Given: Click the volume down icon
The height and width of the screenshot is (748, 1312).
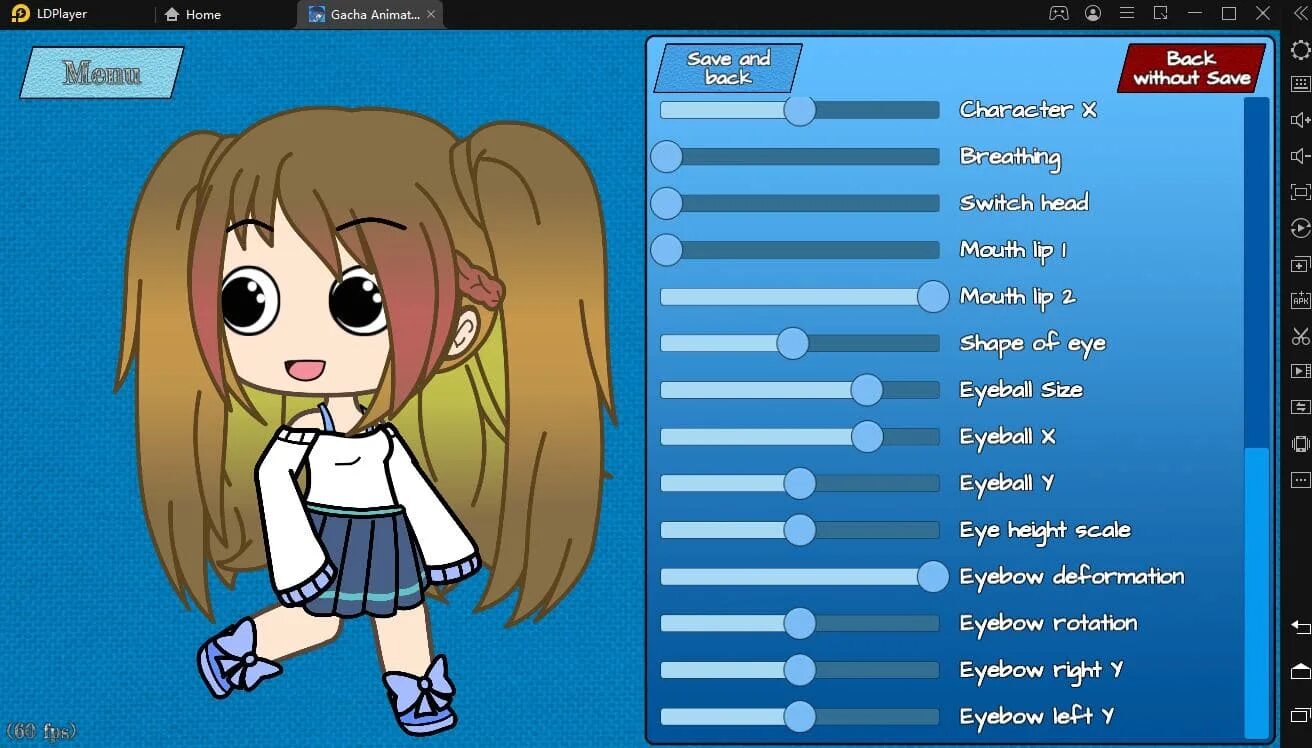Looking at the screenshot, I should tap(1300, 156).
